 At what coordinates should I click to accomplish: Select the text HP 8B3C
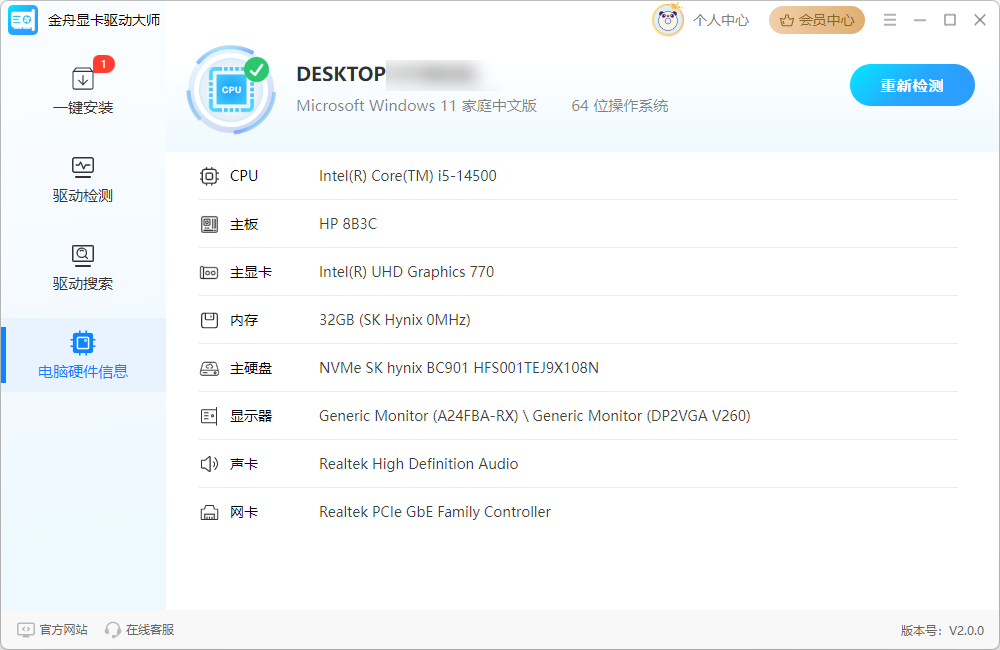(x=348, y=224)
